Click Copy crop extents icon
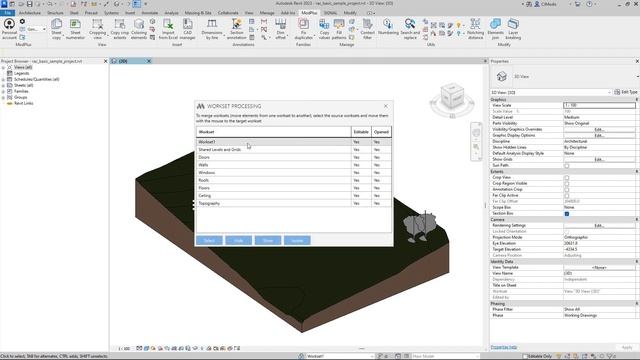The height and width of the screenshot is (360, 640). [x=120, y=29]
